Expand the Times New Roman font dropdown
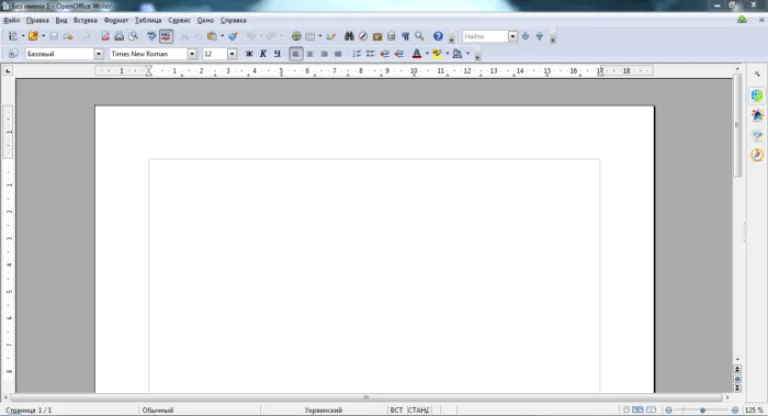The height and width of the screenshot is (416, 768). 192,54
